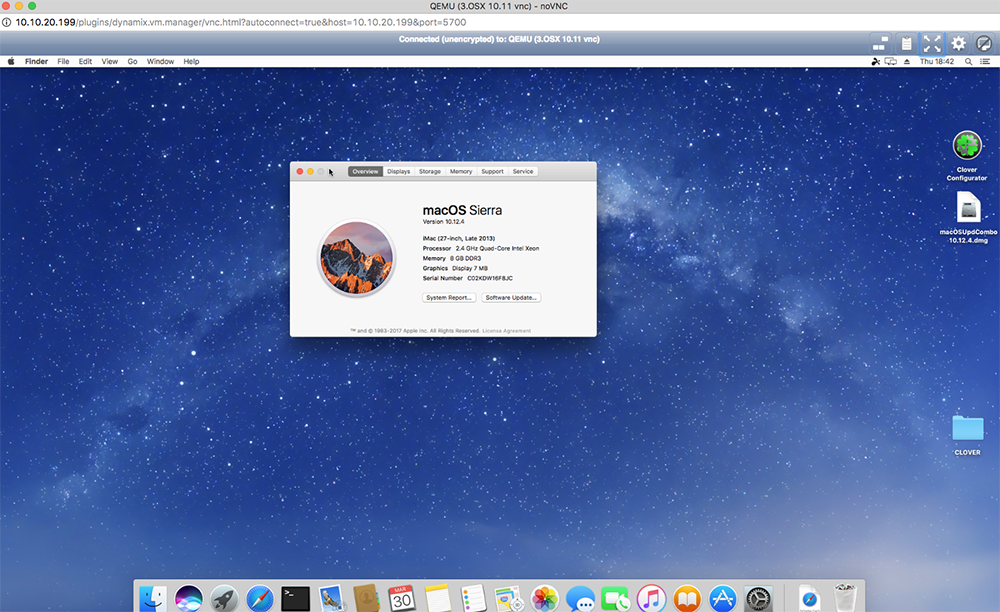1000x612 pixels.
Task: Open the Apple menu
Action: point(11,61)
